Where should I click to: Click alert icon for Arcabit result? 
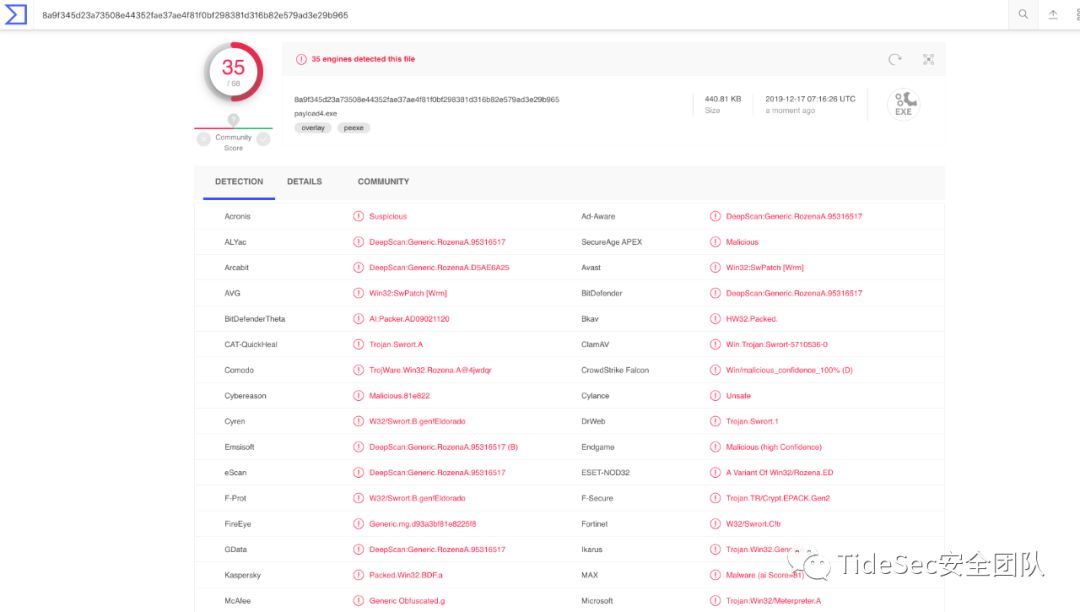[x=358, y=267]
